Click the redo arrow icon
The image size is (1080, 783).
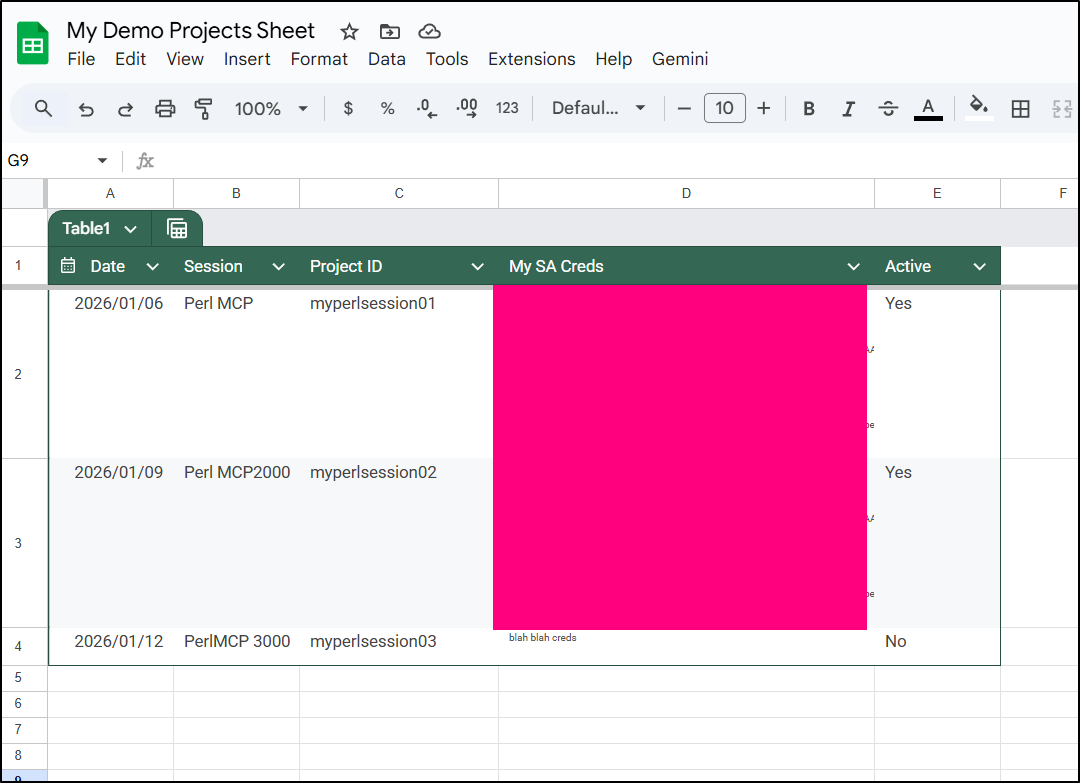[x=126, y=109]
